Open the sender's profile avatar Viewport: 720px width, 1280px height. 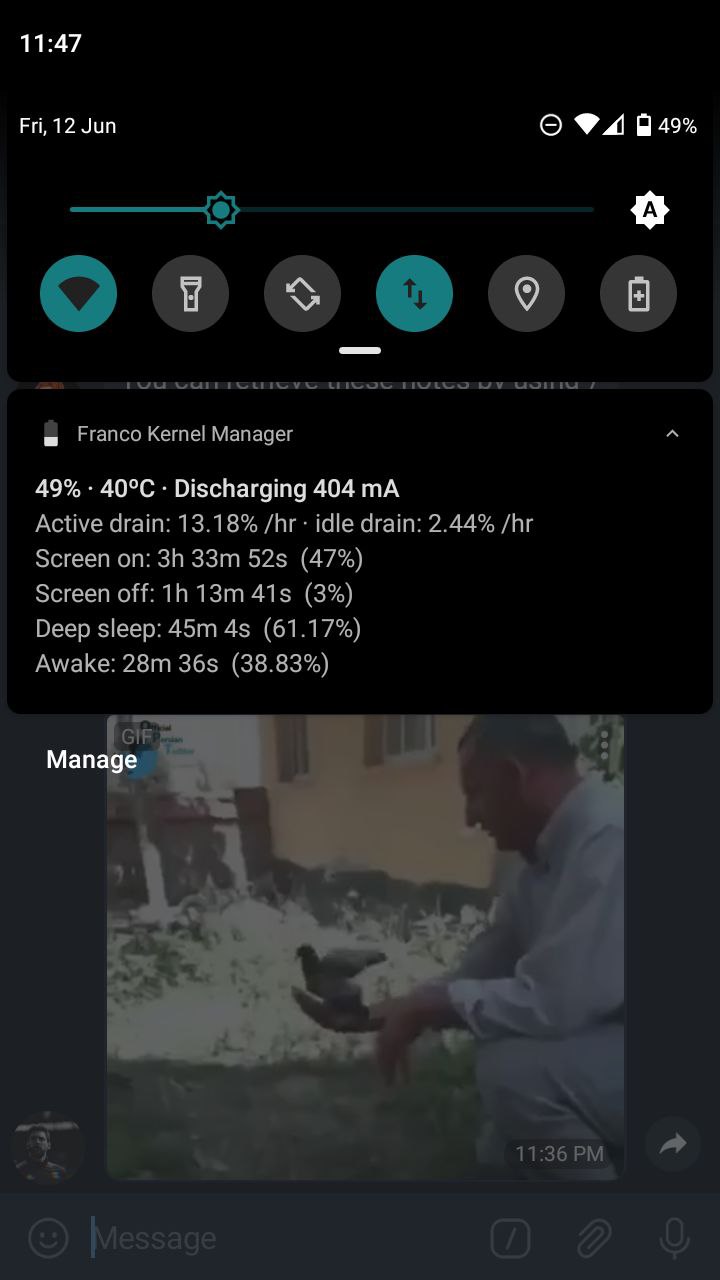46,1146
